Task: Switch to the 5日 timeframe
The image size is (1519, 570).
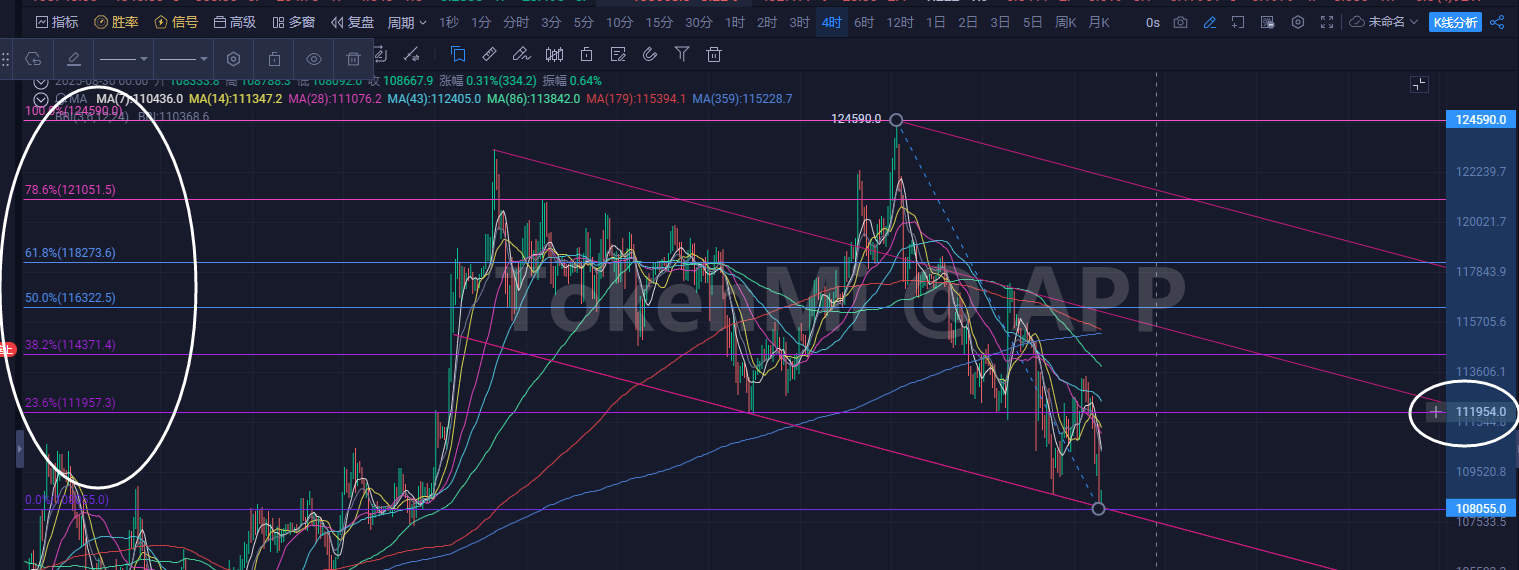Action: coord(1032,22)
